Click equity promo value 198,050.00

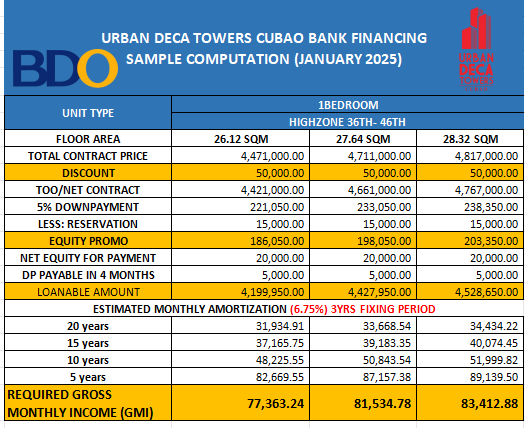pos(363,241)
